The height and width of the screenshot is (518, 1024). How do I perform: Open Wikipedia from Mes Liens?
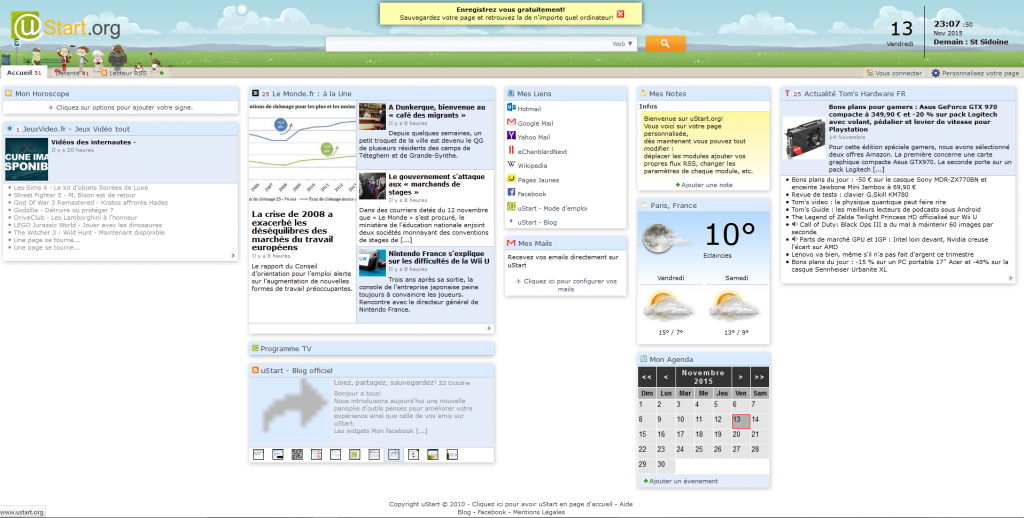coord(532,165)
